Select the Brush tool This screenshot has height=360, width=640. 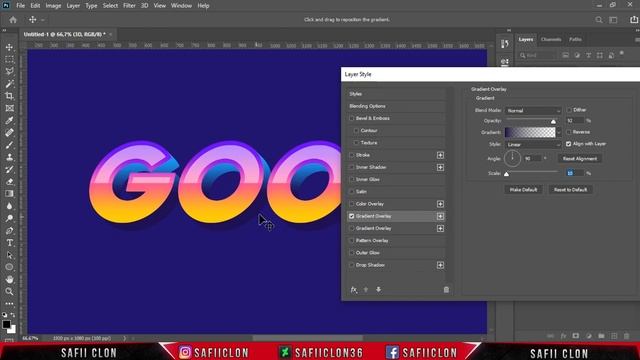pos(9,145)
